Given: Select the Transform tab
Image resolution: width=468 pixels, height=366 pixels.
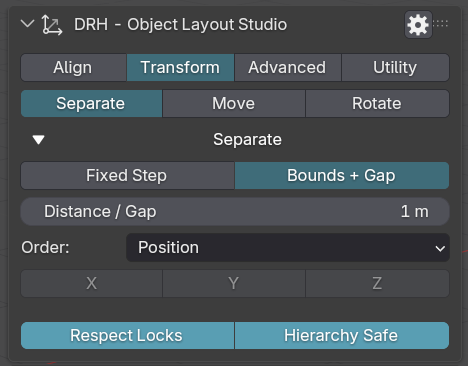Looking at the screenshot, I should [x=180, y=67].
